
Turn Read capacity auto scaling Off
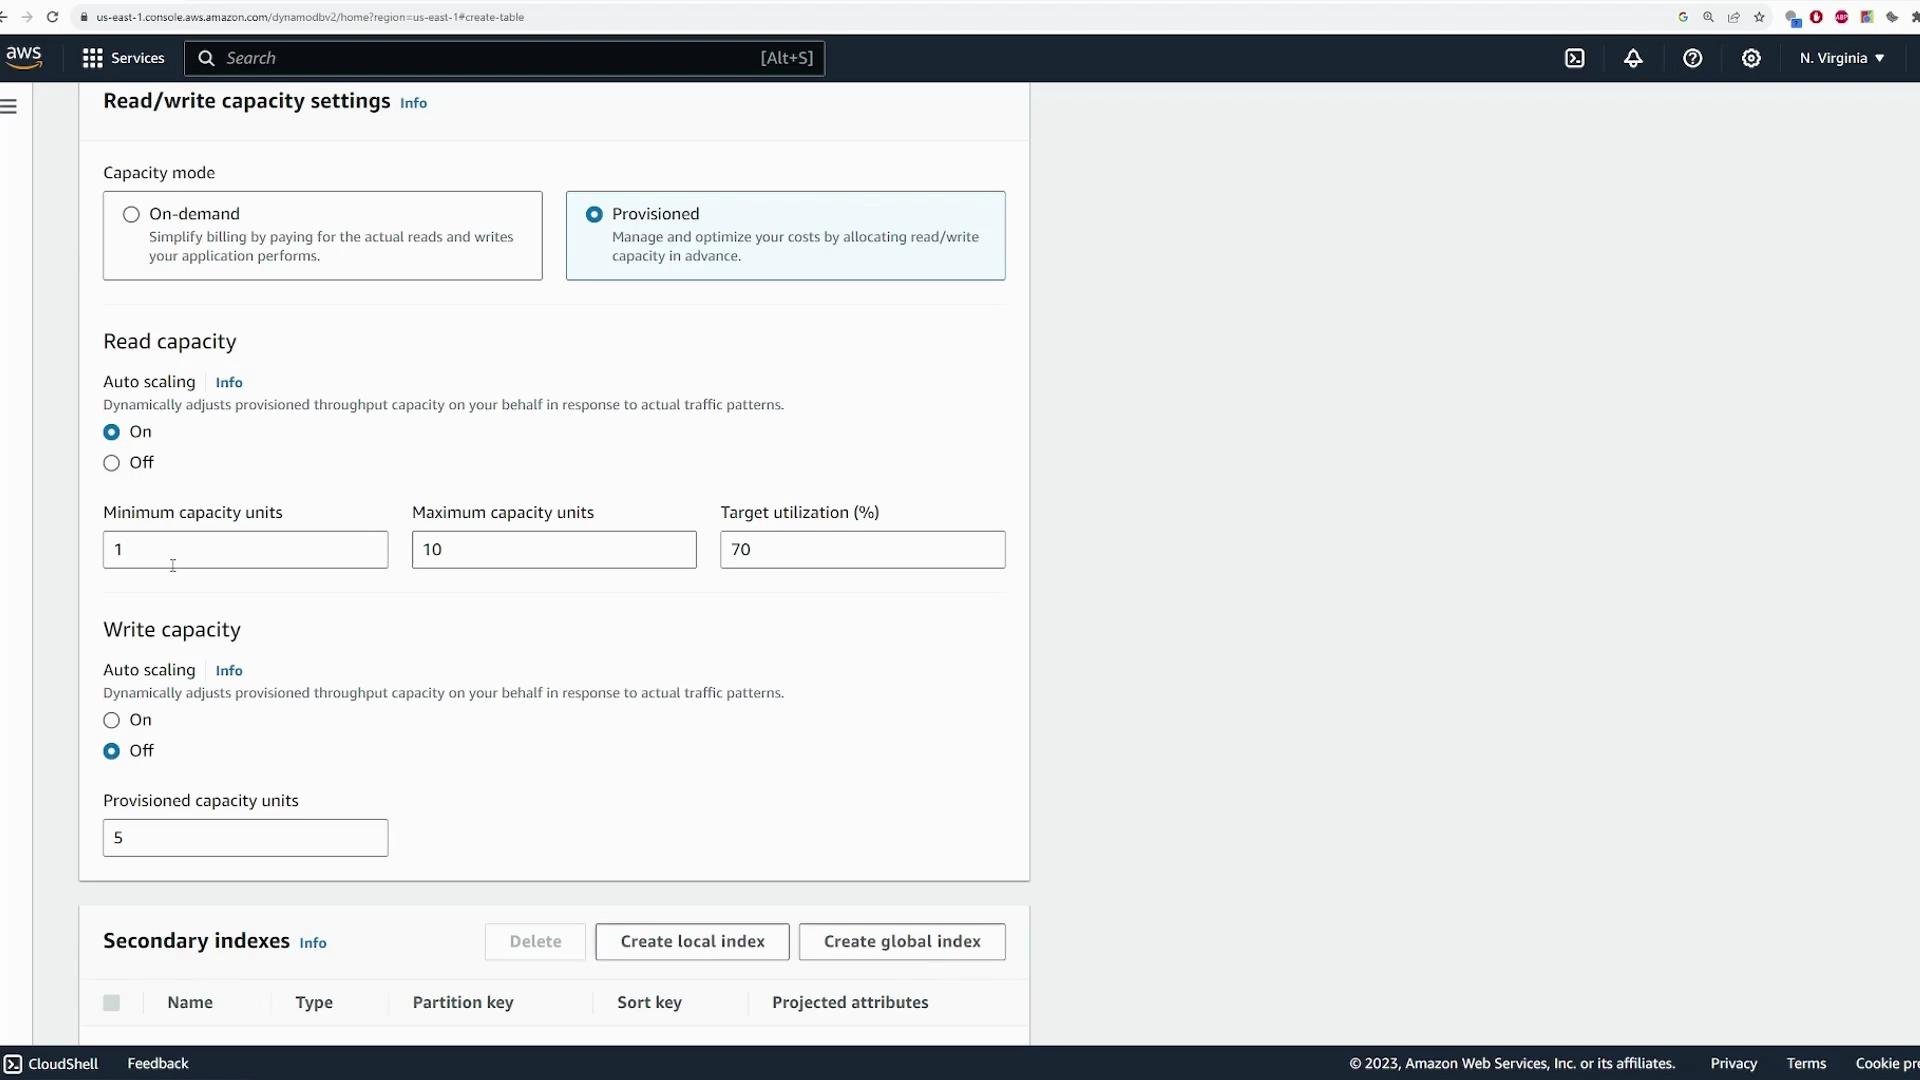[111, 463]
